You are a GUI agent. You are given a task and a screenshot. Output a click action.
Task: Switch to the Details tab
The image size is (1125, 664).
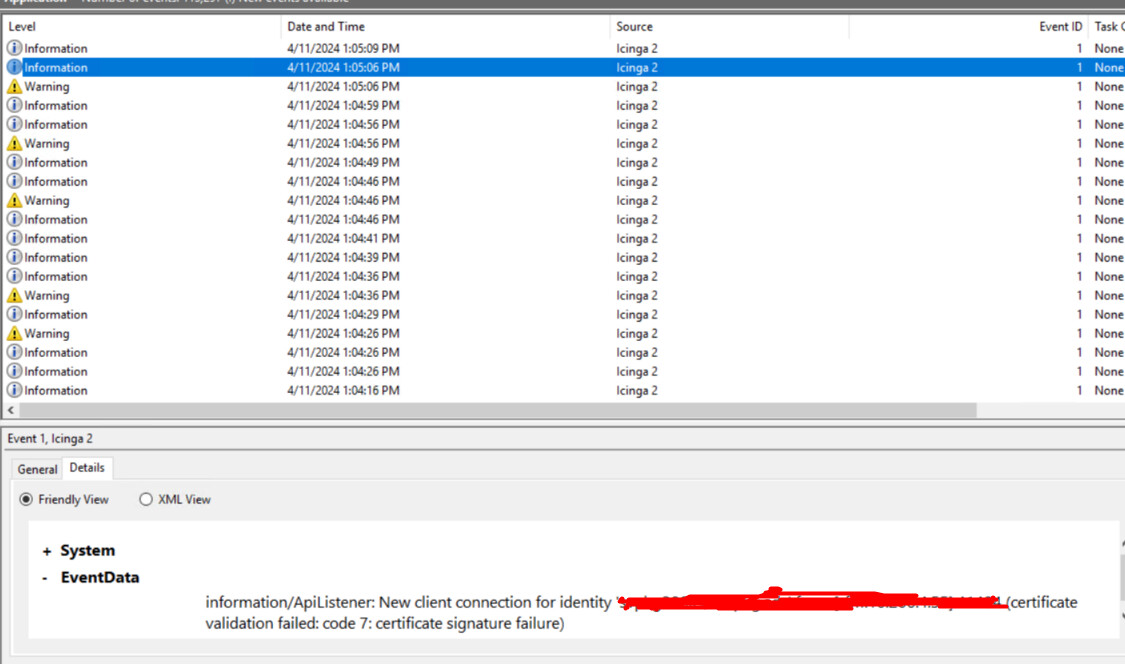click(x=87, y=468)
